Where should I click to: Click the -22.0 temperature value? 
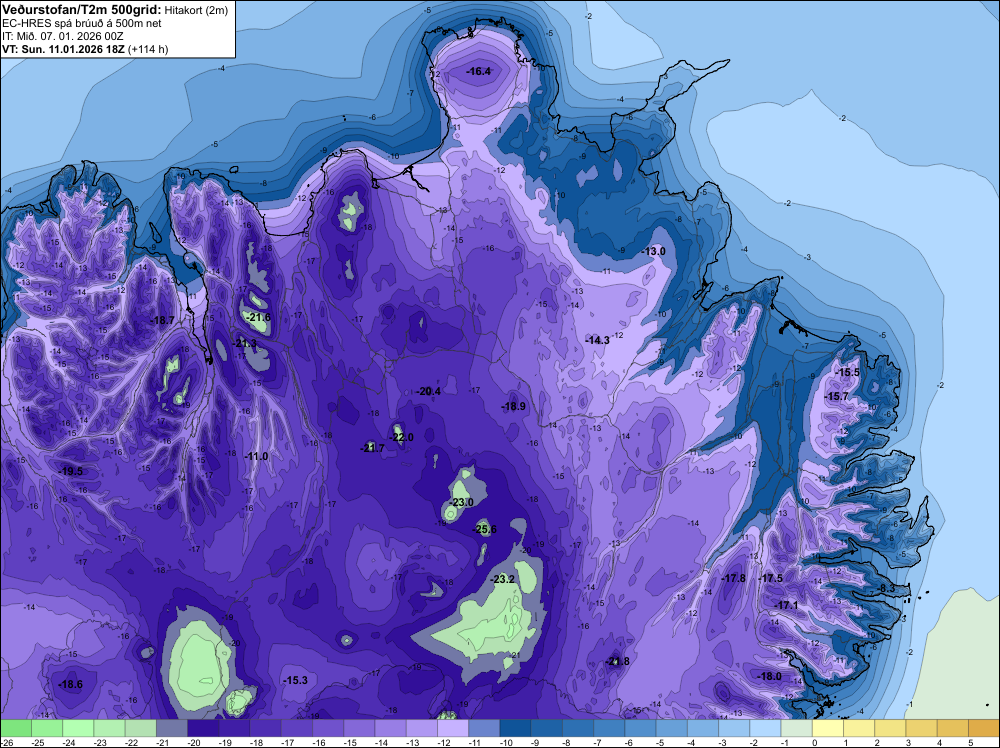(x=401, y=437)
